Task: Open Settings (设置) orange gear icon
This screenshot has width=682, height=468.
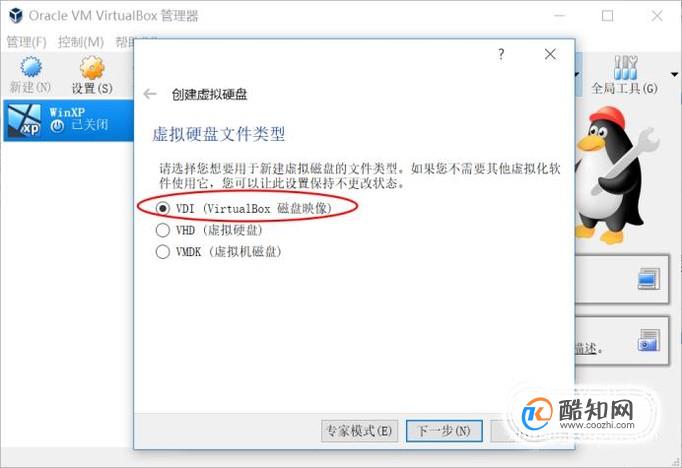Action: pyautogui.click(x=92, y=68)
